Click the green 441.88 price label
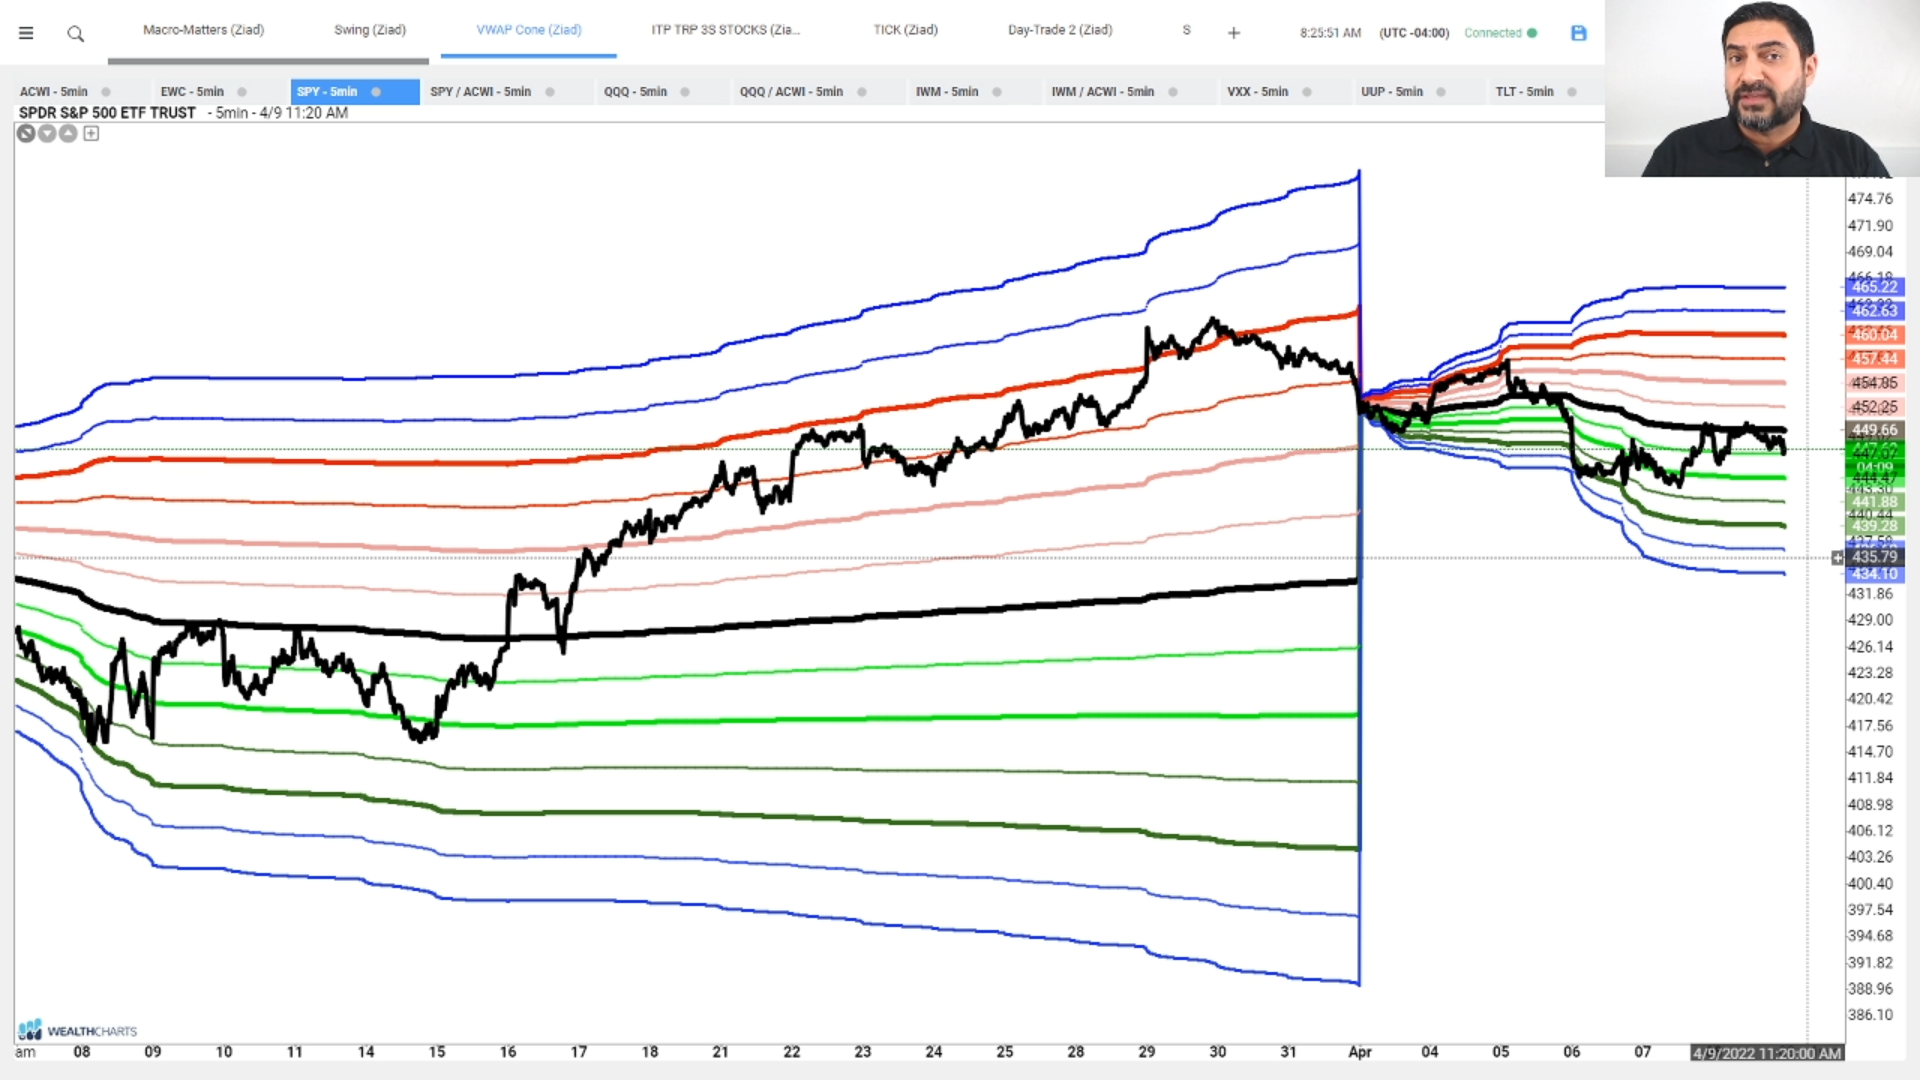Screen dimensions: 1920x1080 pyautogui.click(x=1874, y=502)
